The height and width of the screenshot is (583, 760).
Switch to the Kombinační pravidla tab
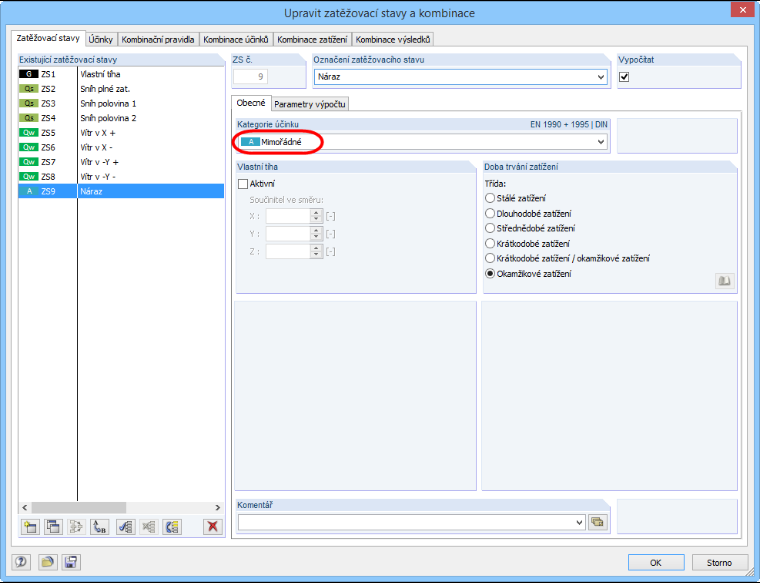point(158,39)
